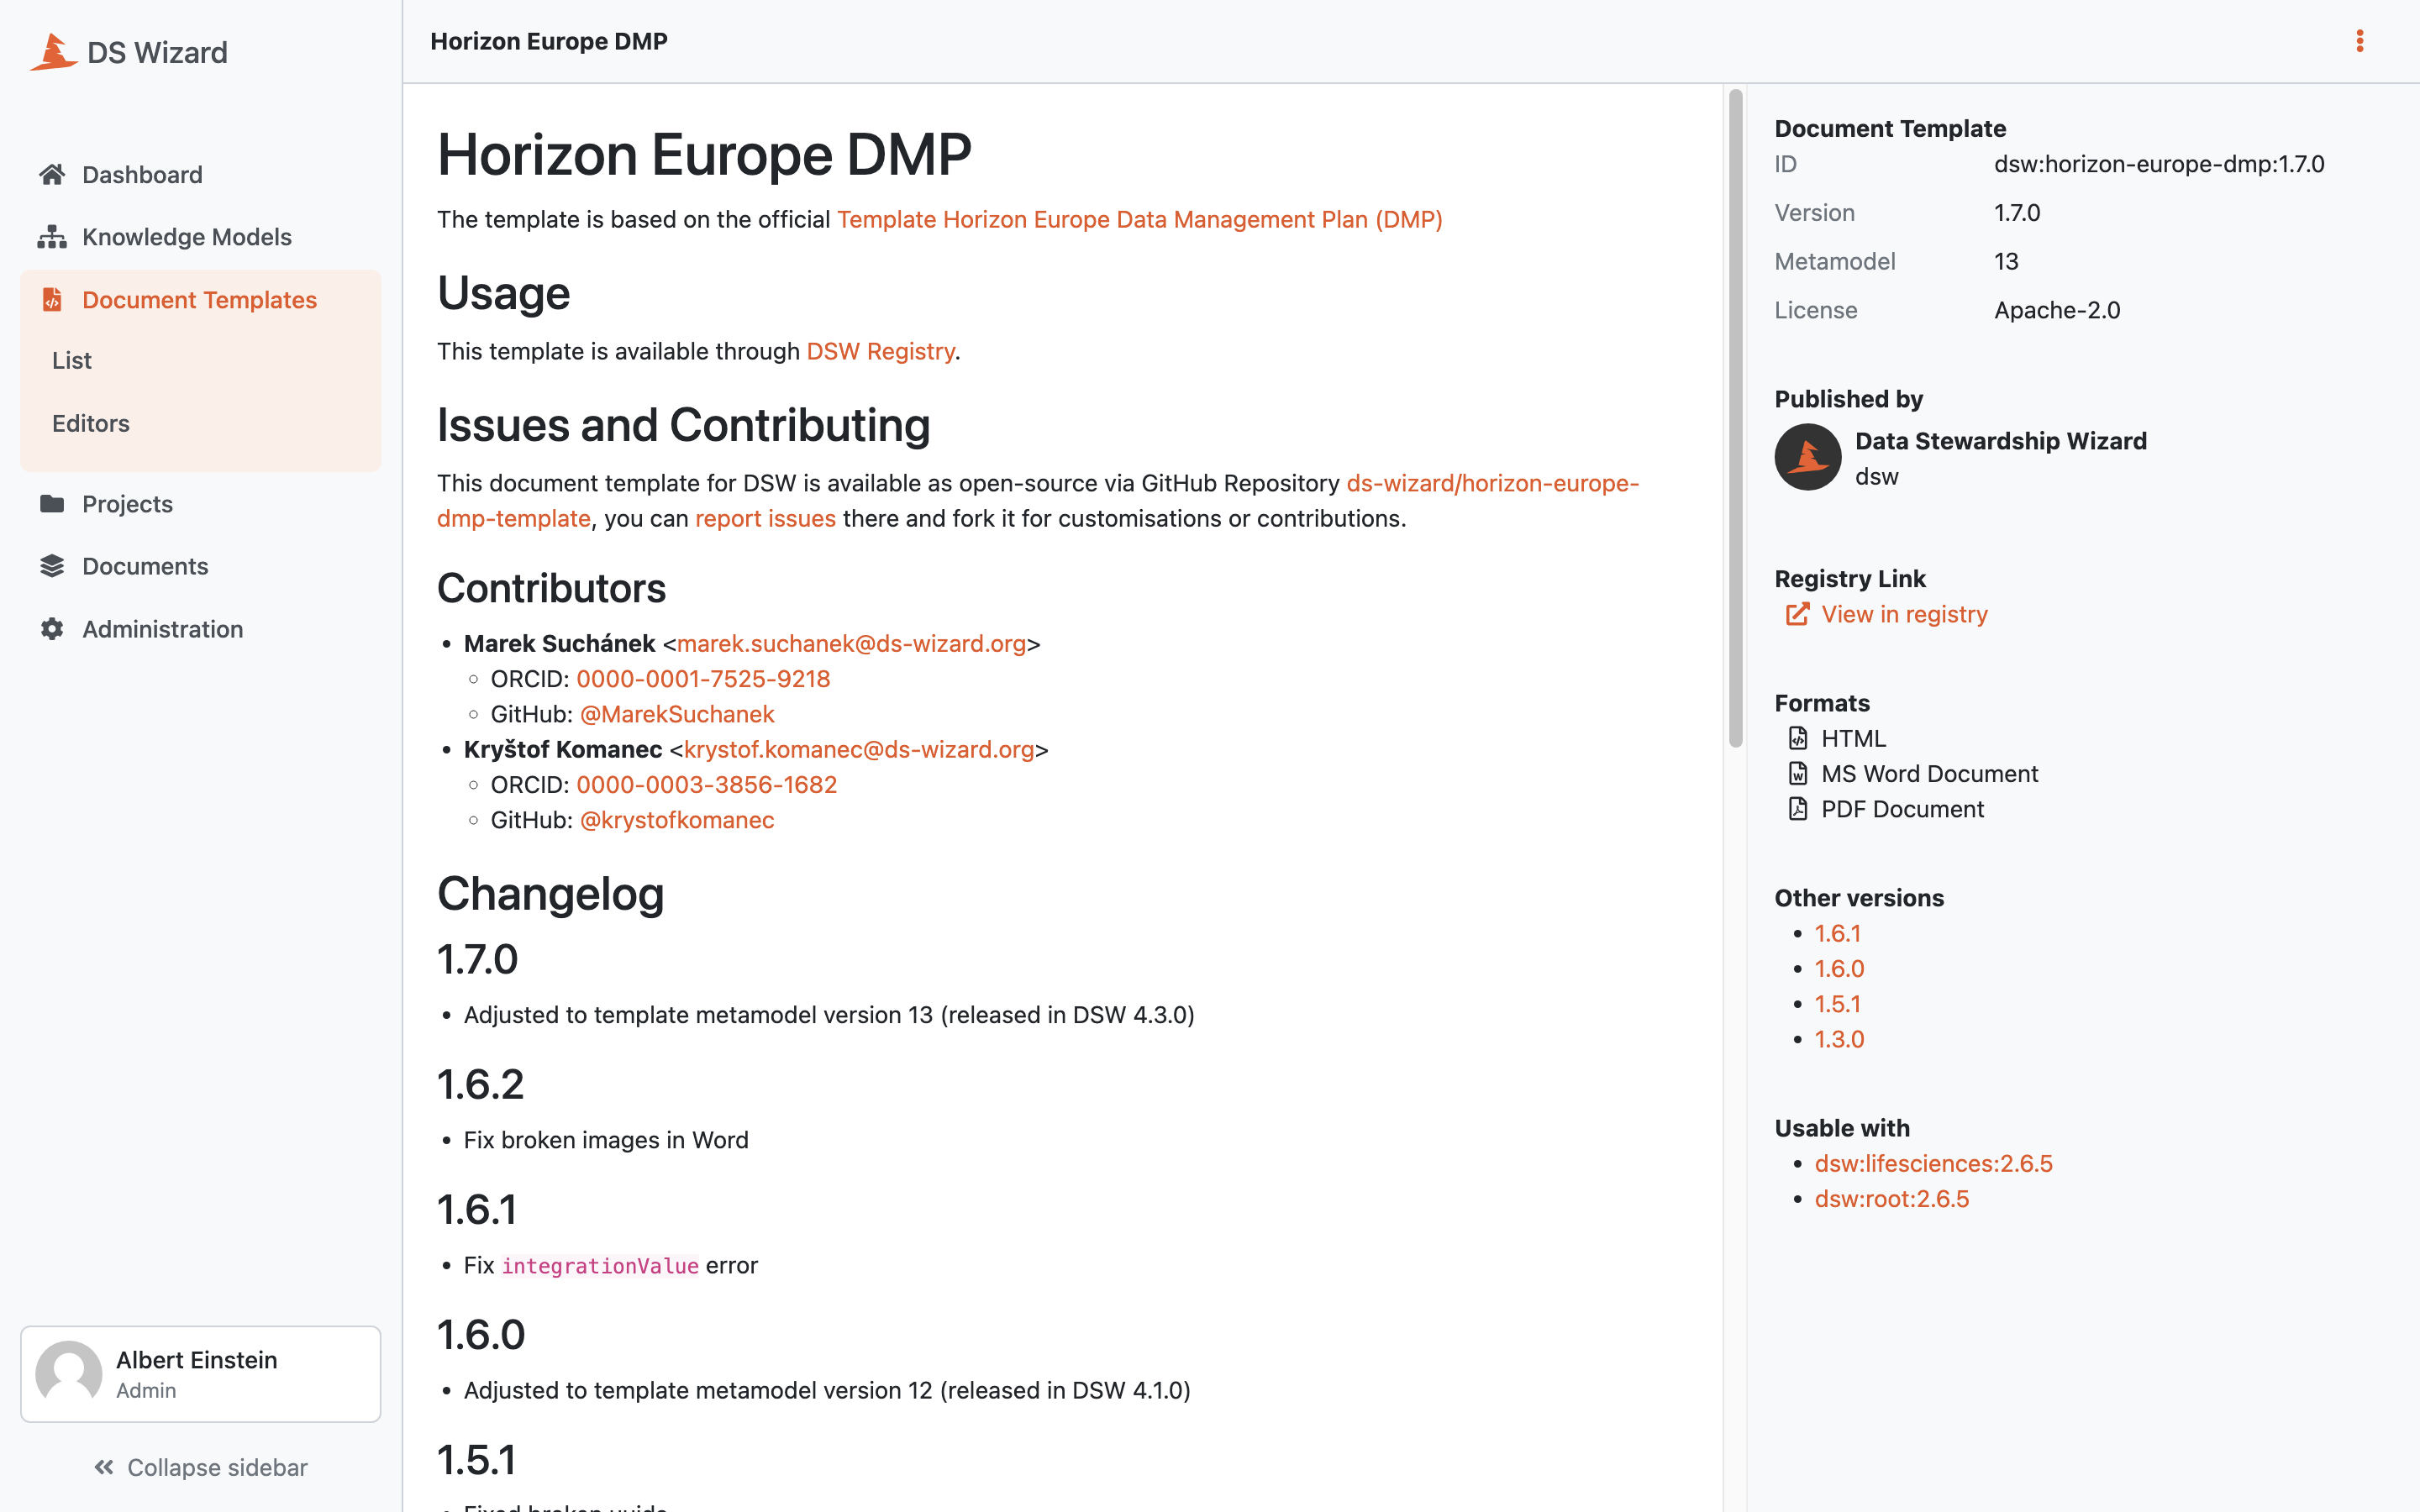2420x1512 pixels.
Task: Click the Version value 1.7.0
Action: click(x=2017, y=212)
